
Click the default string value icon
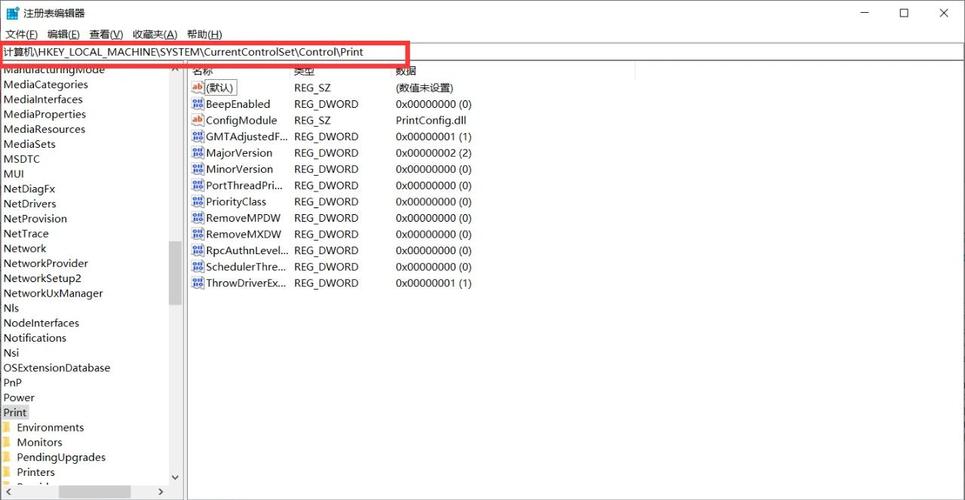[x=198, y=88]
